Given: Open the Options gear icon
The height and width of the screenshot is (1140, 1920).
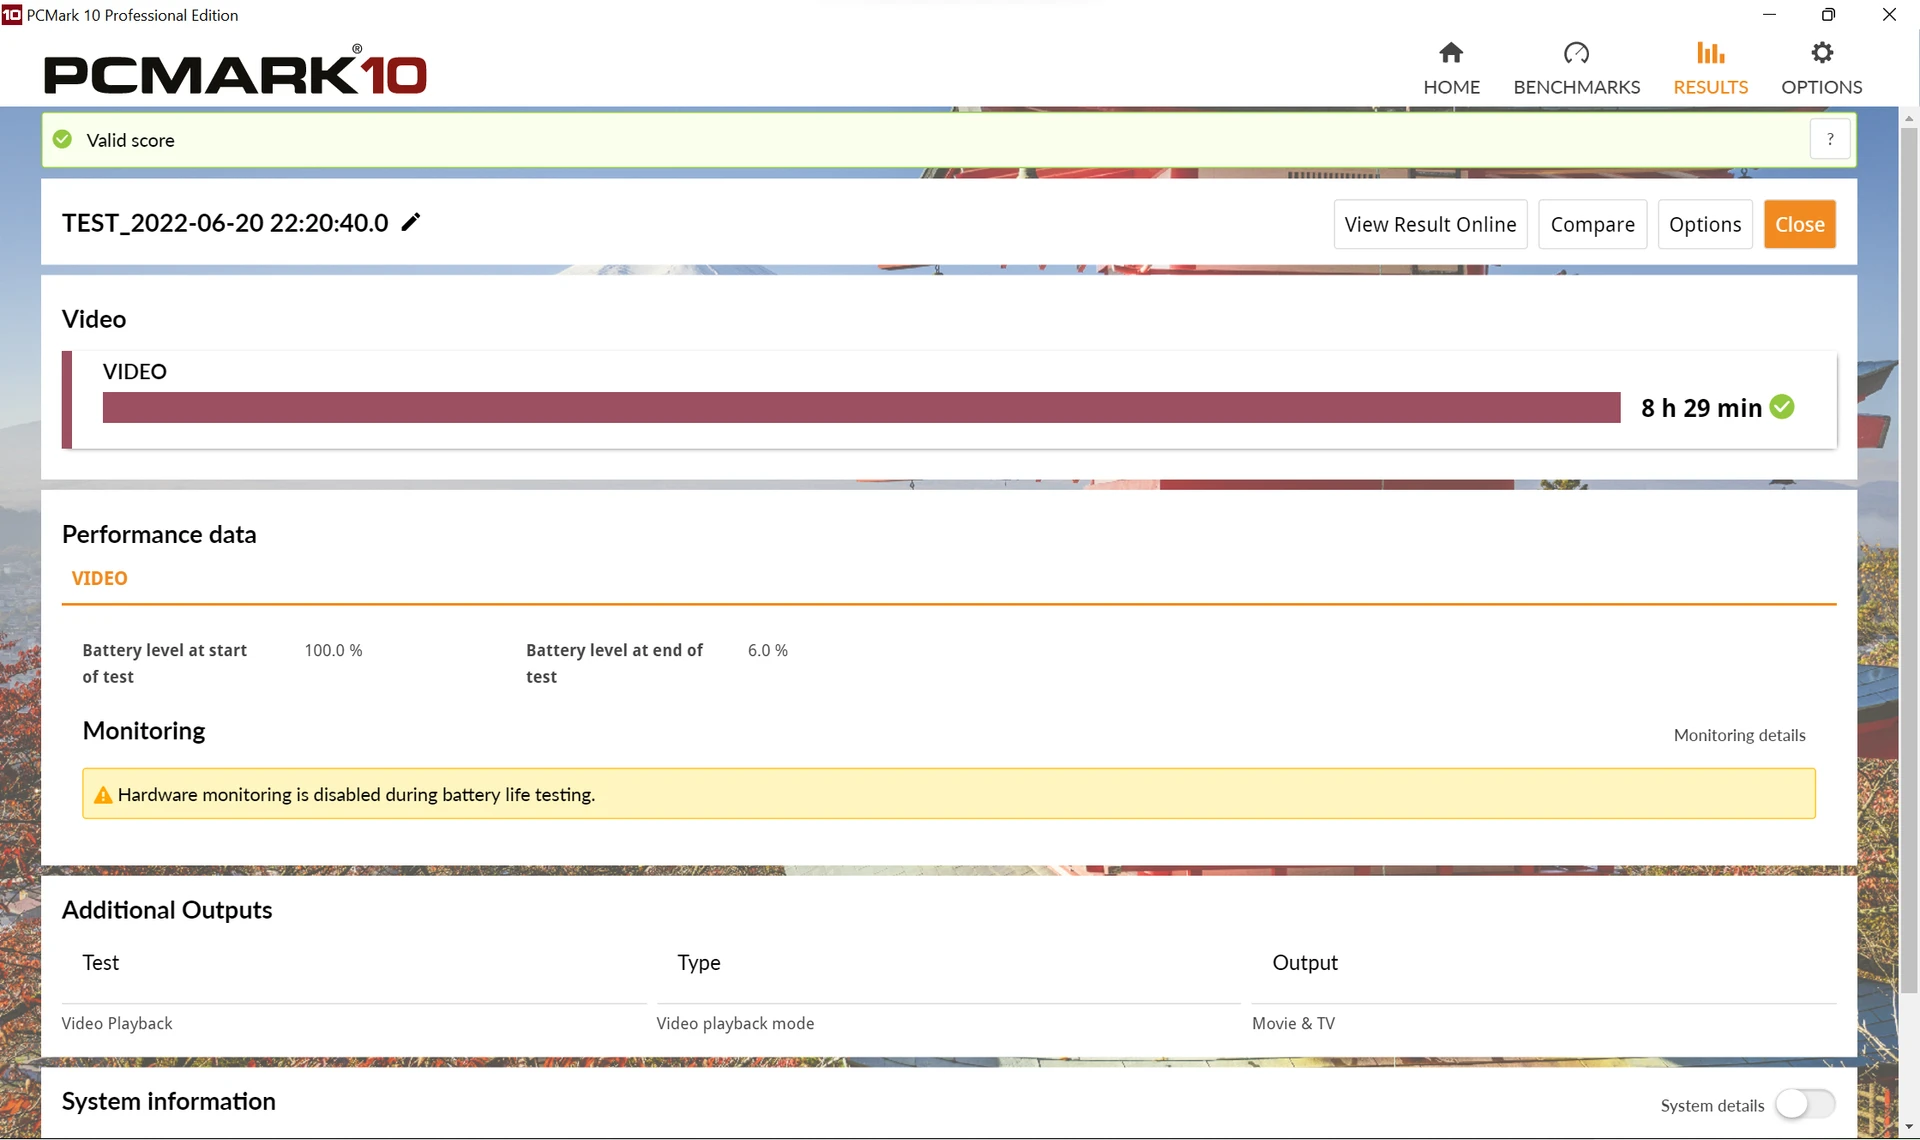Looking at the screenshot, I should point(1822,52).
